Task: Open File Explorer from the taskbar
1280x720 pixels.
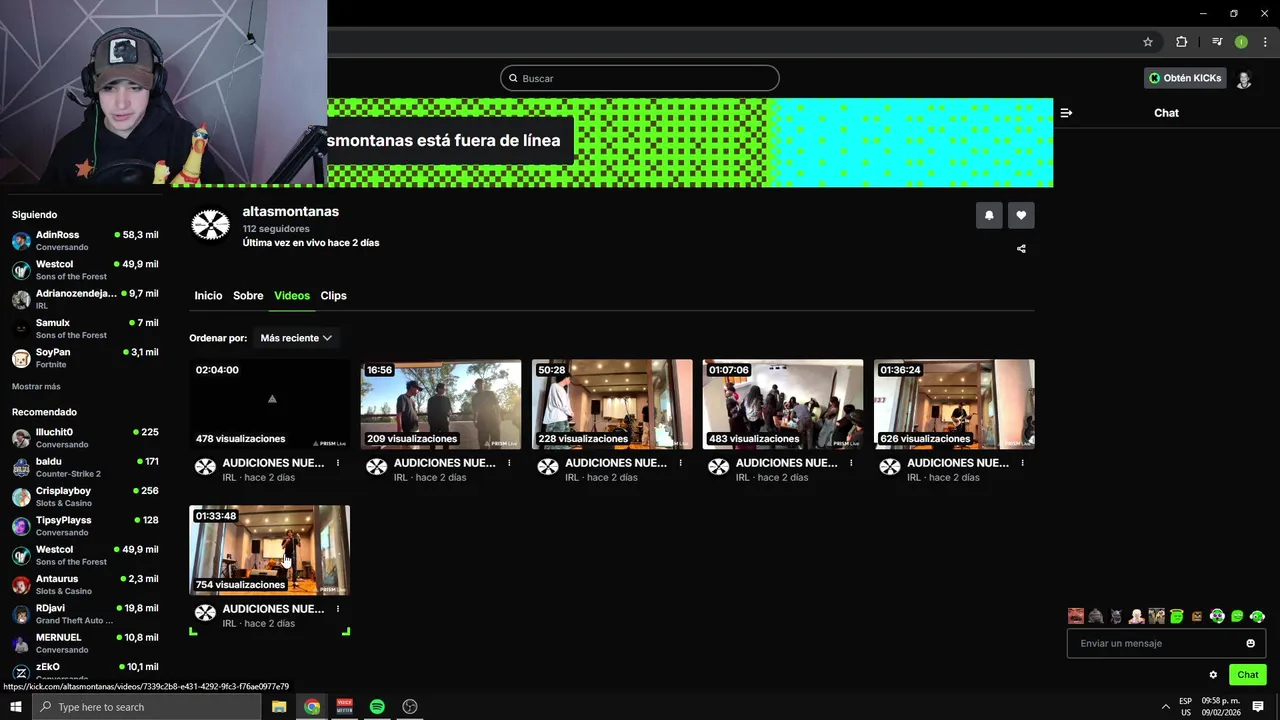Action: (x=279, y=707)
